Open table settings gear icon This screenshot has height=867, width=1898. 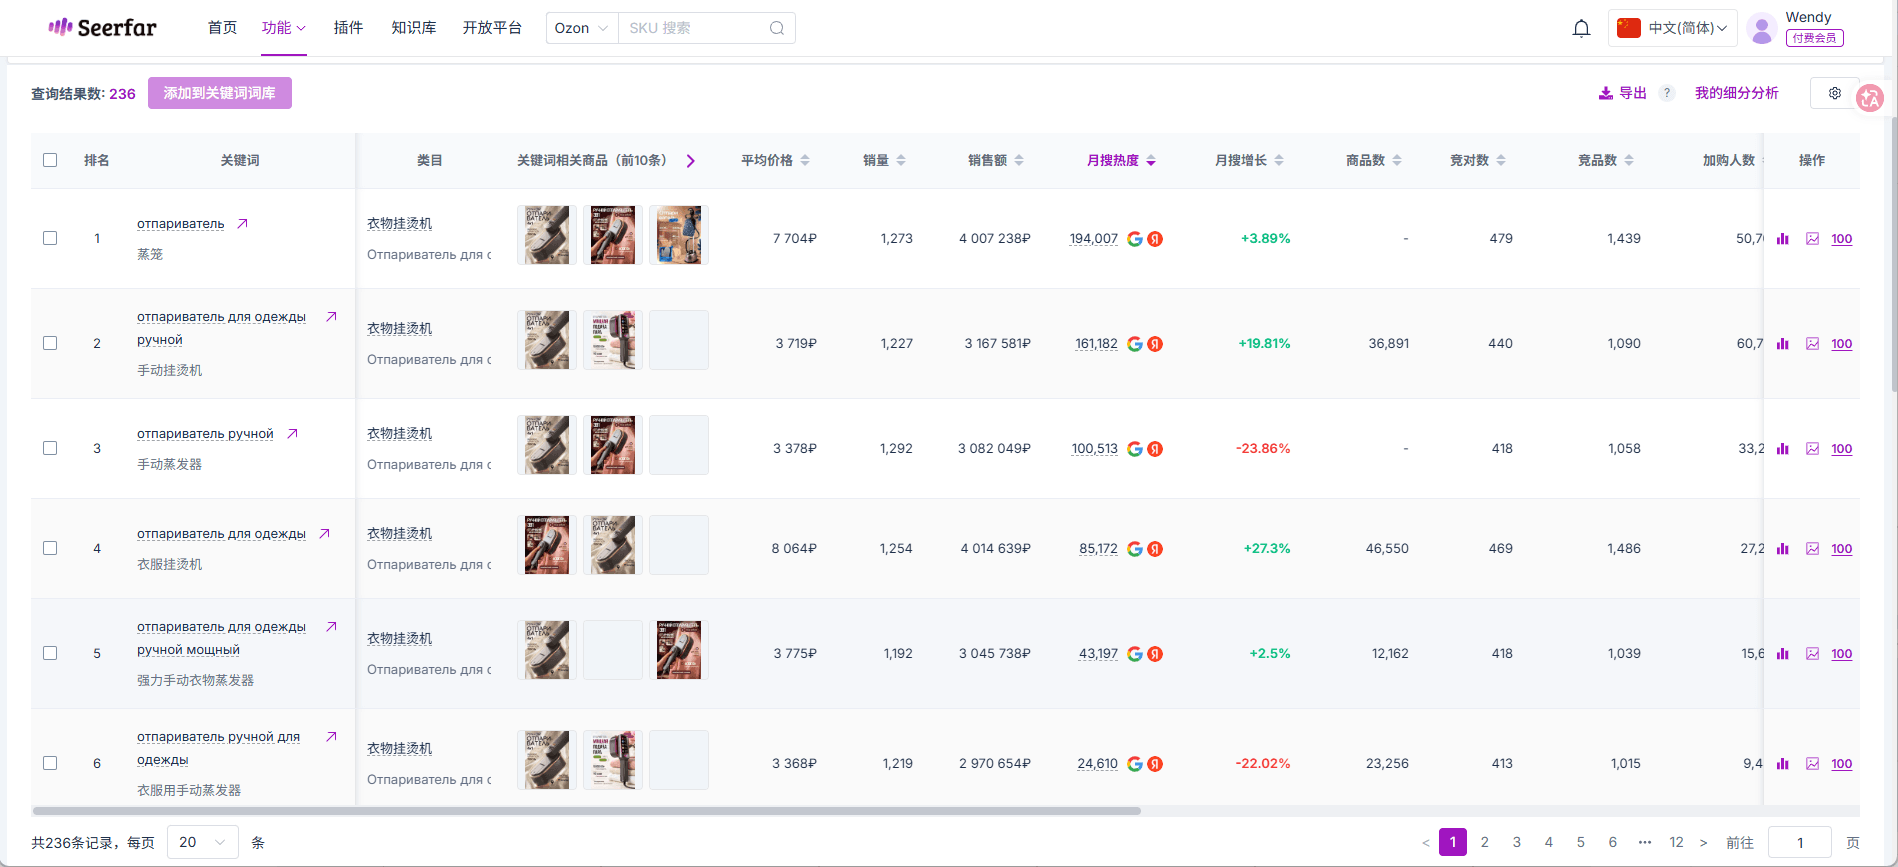[1835, 93]
